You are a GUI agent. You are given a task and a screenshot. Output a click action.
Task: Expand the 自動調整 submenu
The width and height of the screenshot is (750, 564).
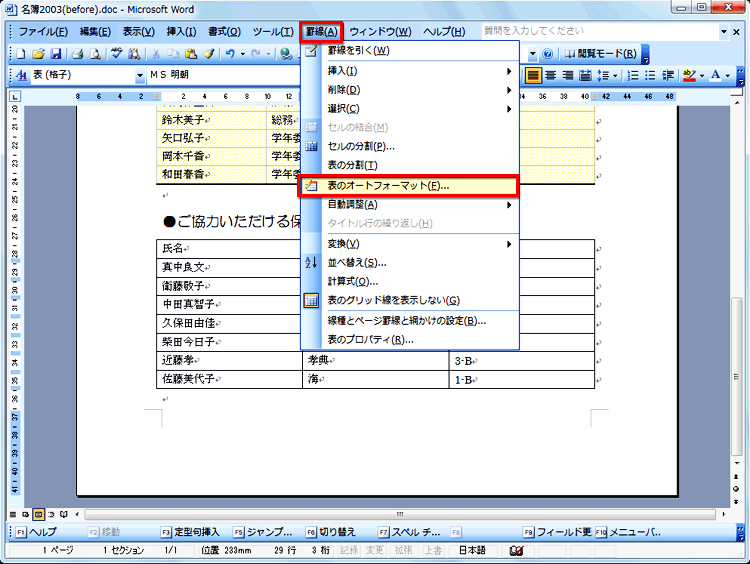tap(410, 205)
